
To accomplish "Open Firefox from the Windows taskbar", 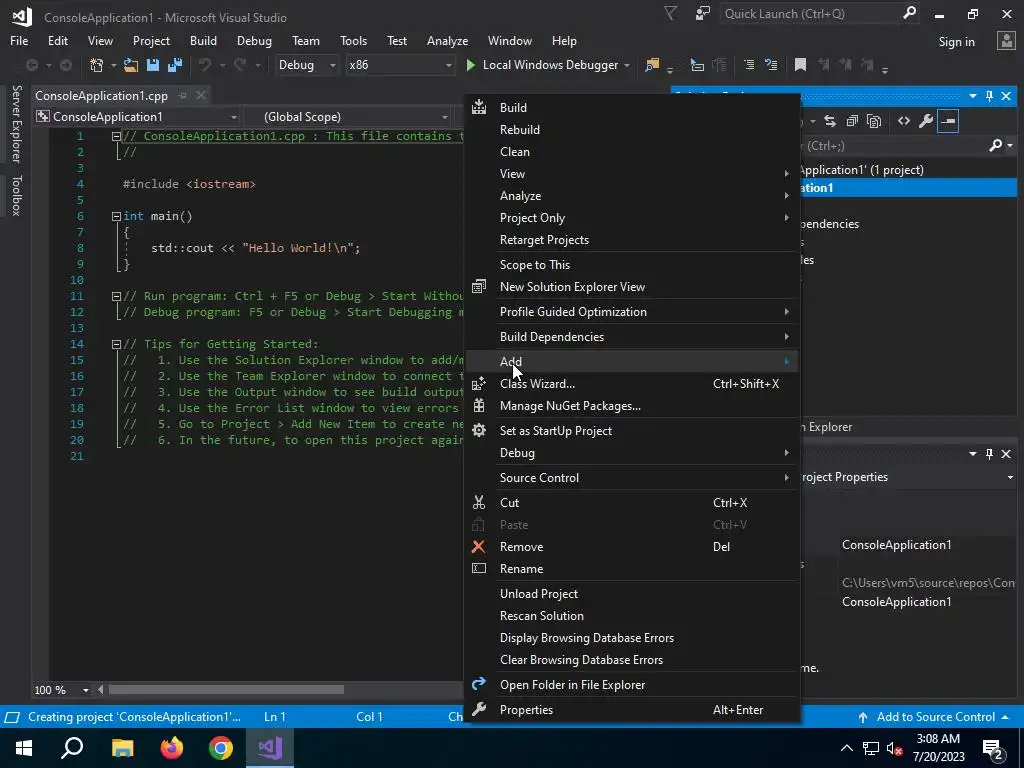I will point(172,748).
